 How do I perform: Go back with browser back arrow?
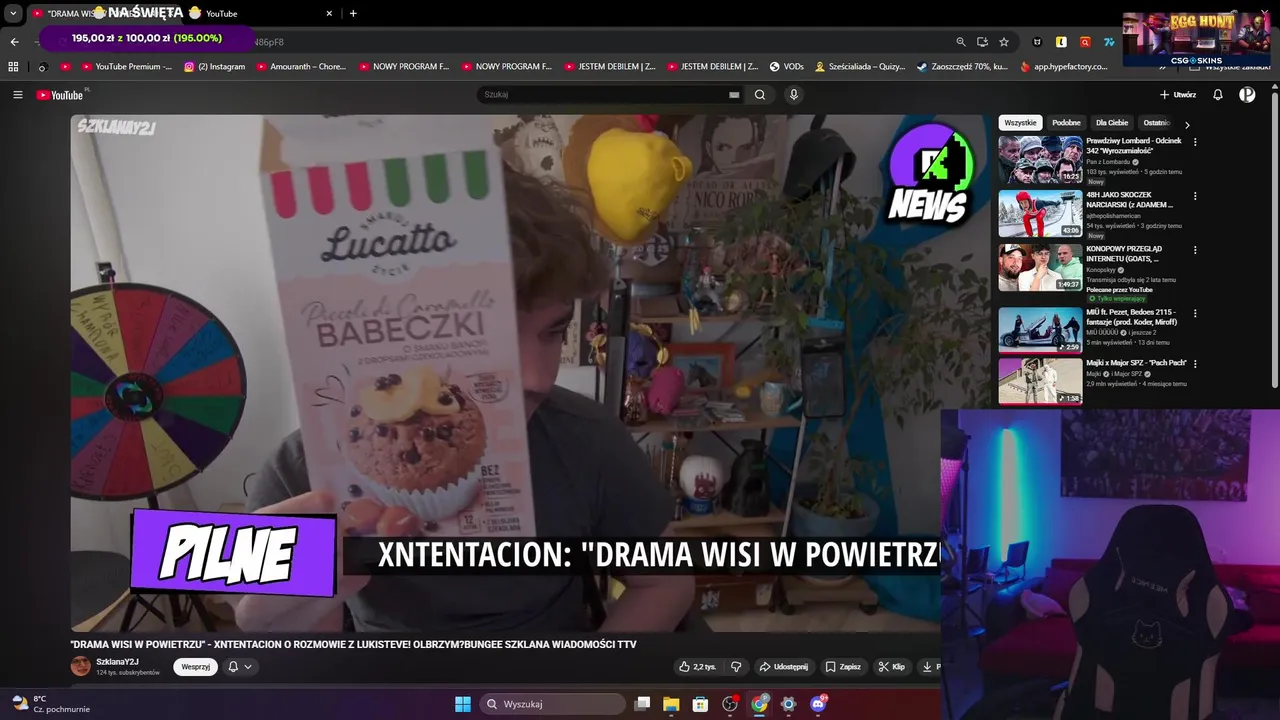click(14, 42)
